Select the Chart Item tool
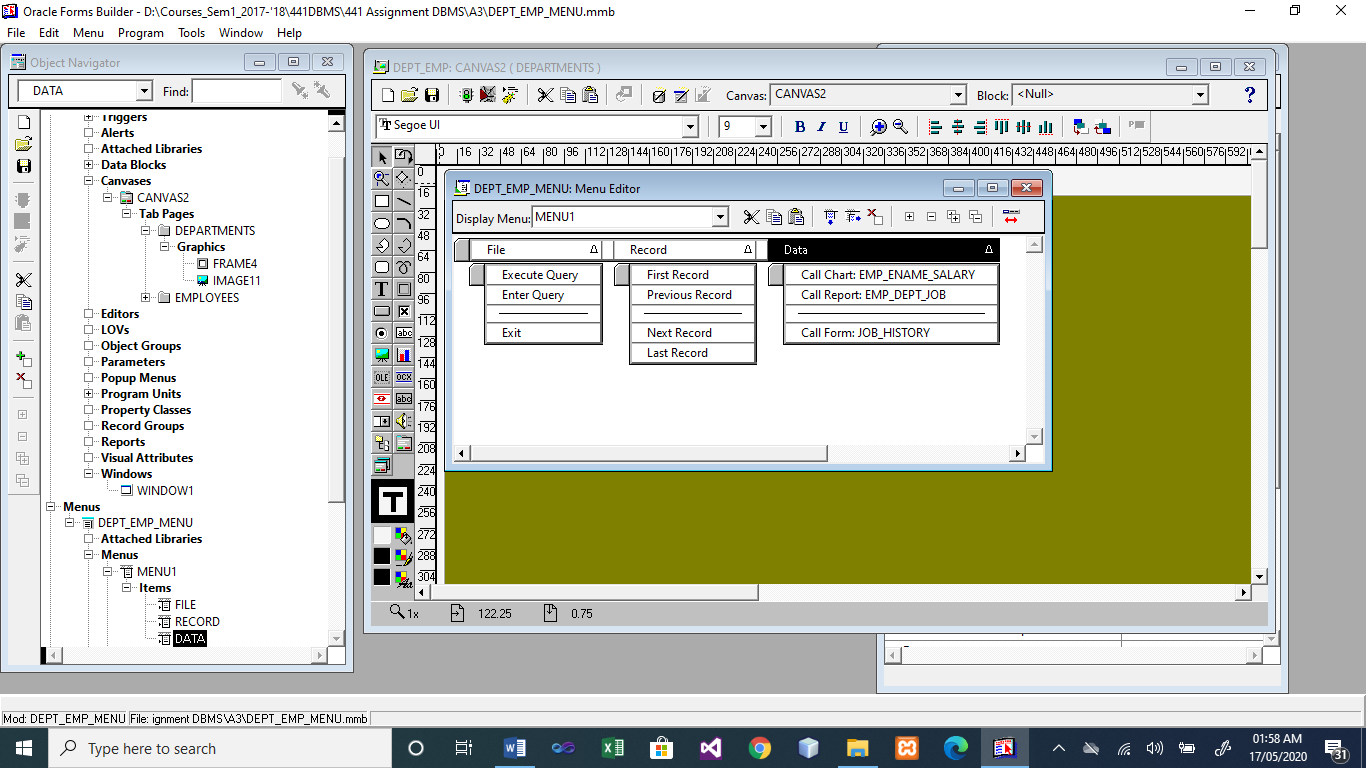The width and height of the screenshot is (1366, 768). pyautogui.click(x=404, y=355)
